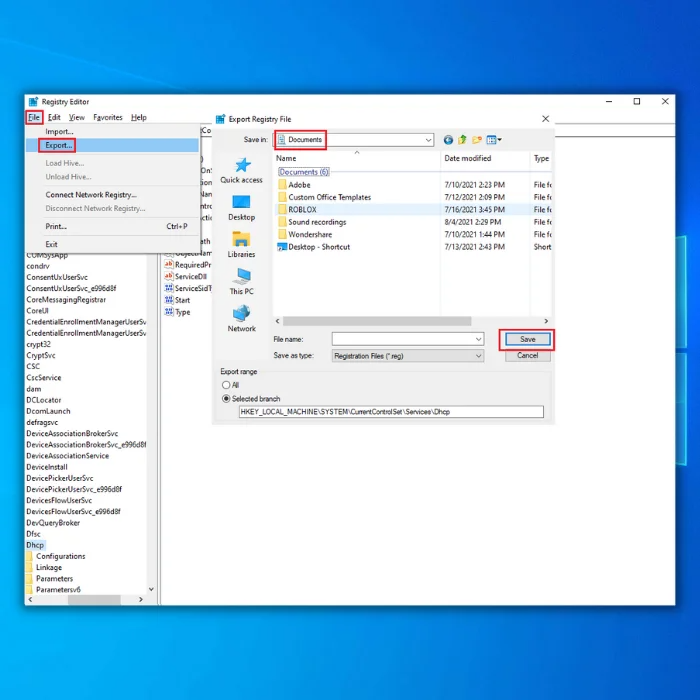Select This PC in the places bar
This screenshot has width=700, height=700.
[x=241, y=281]
